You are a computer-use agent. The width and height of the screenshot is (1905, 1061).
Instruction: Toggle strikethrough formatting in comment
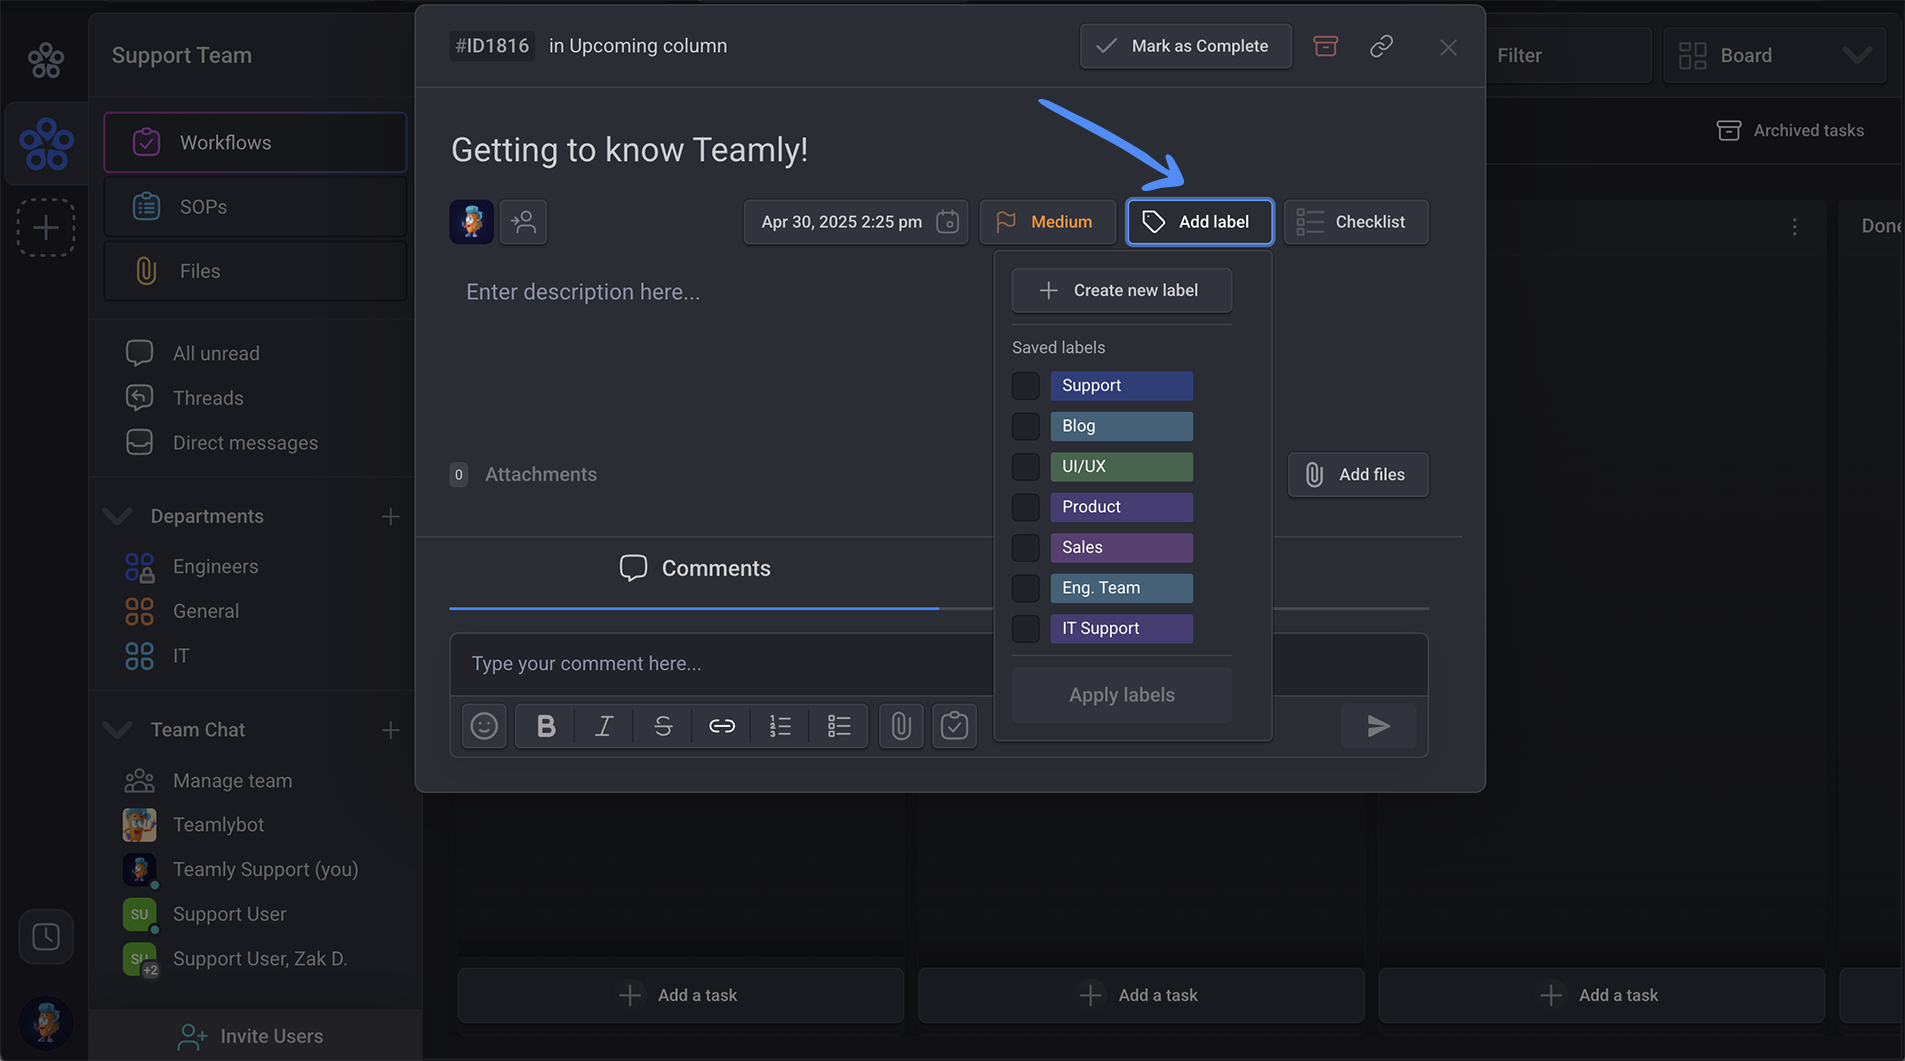coord(663,726)
